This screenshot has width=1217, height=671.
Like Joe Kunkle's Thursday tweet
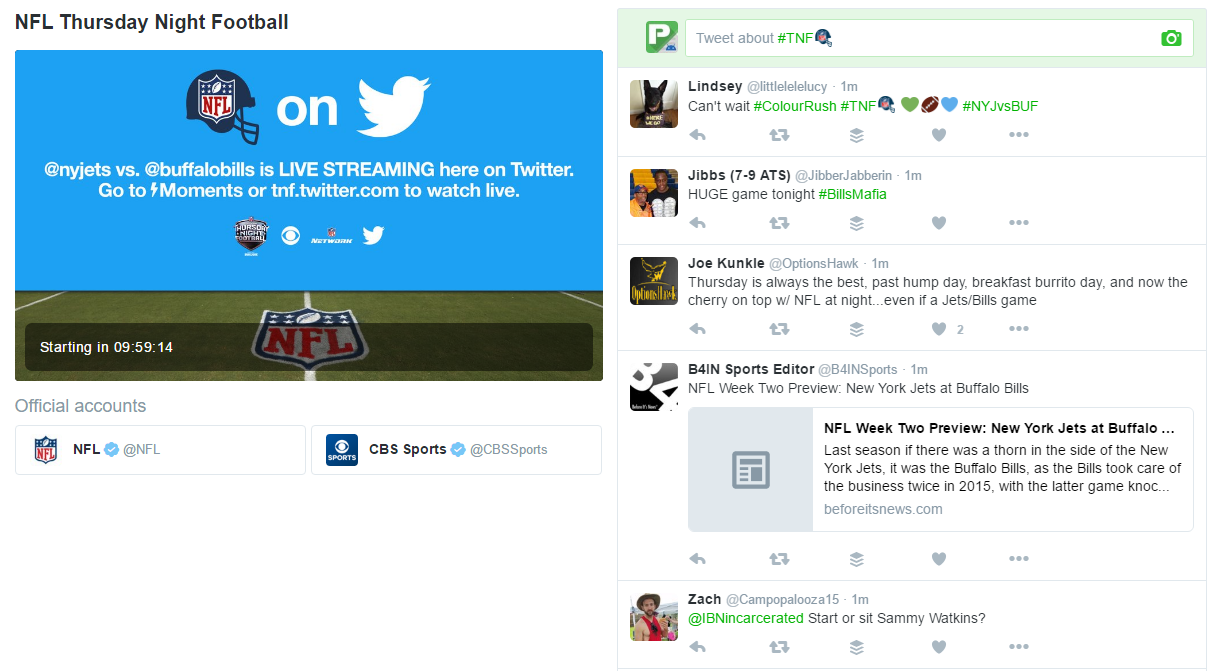pos(938,329)
